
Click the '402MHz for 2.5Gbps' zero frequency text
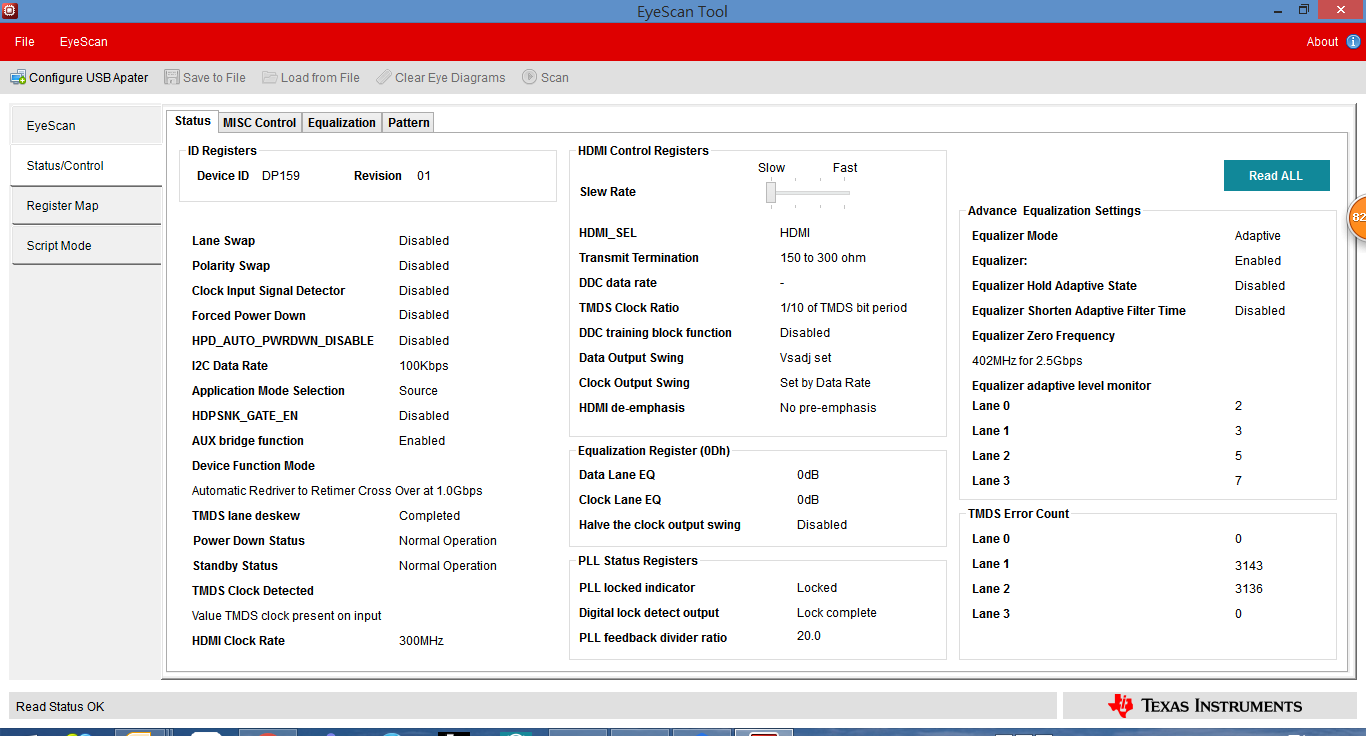coord(1027,361)
